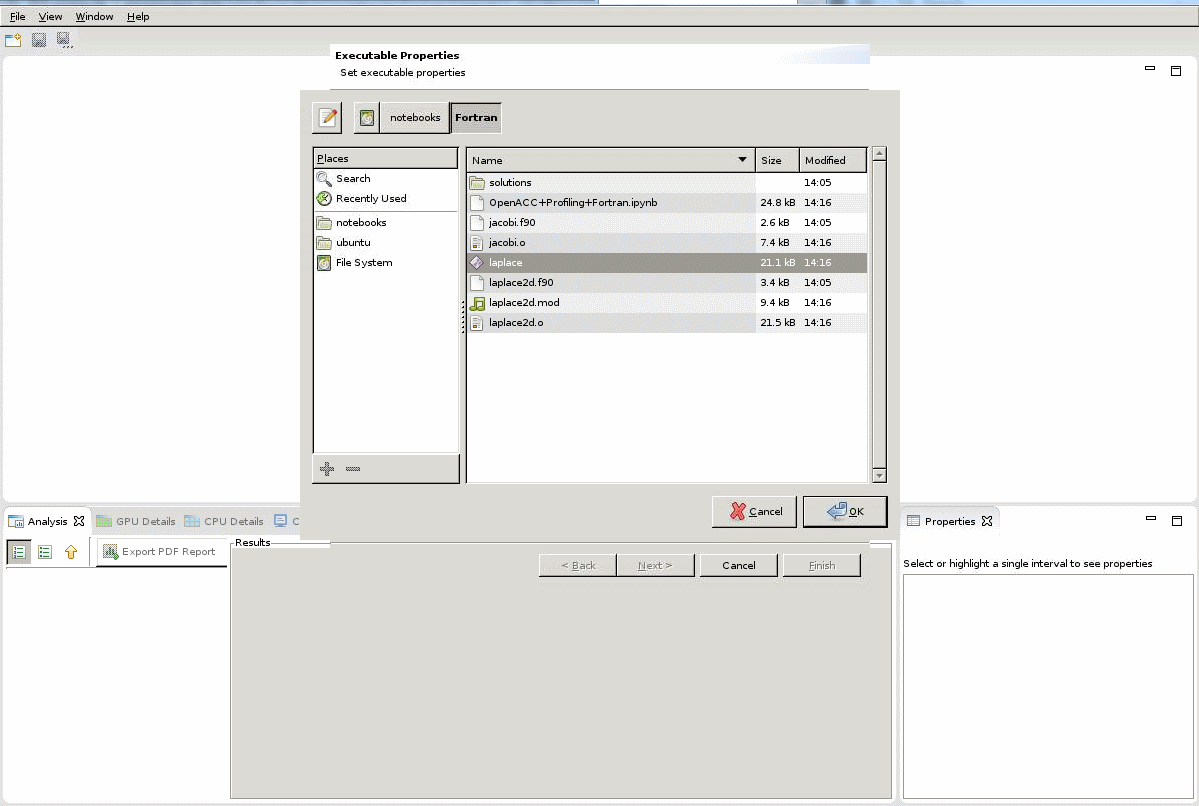Select the laplace2d.f90 file
1199x806 pixels.
[521, 283]
